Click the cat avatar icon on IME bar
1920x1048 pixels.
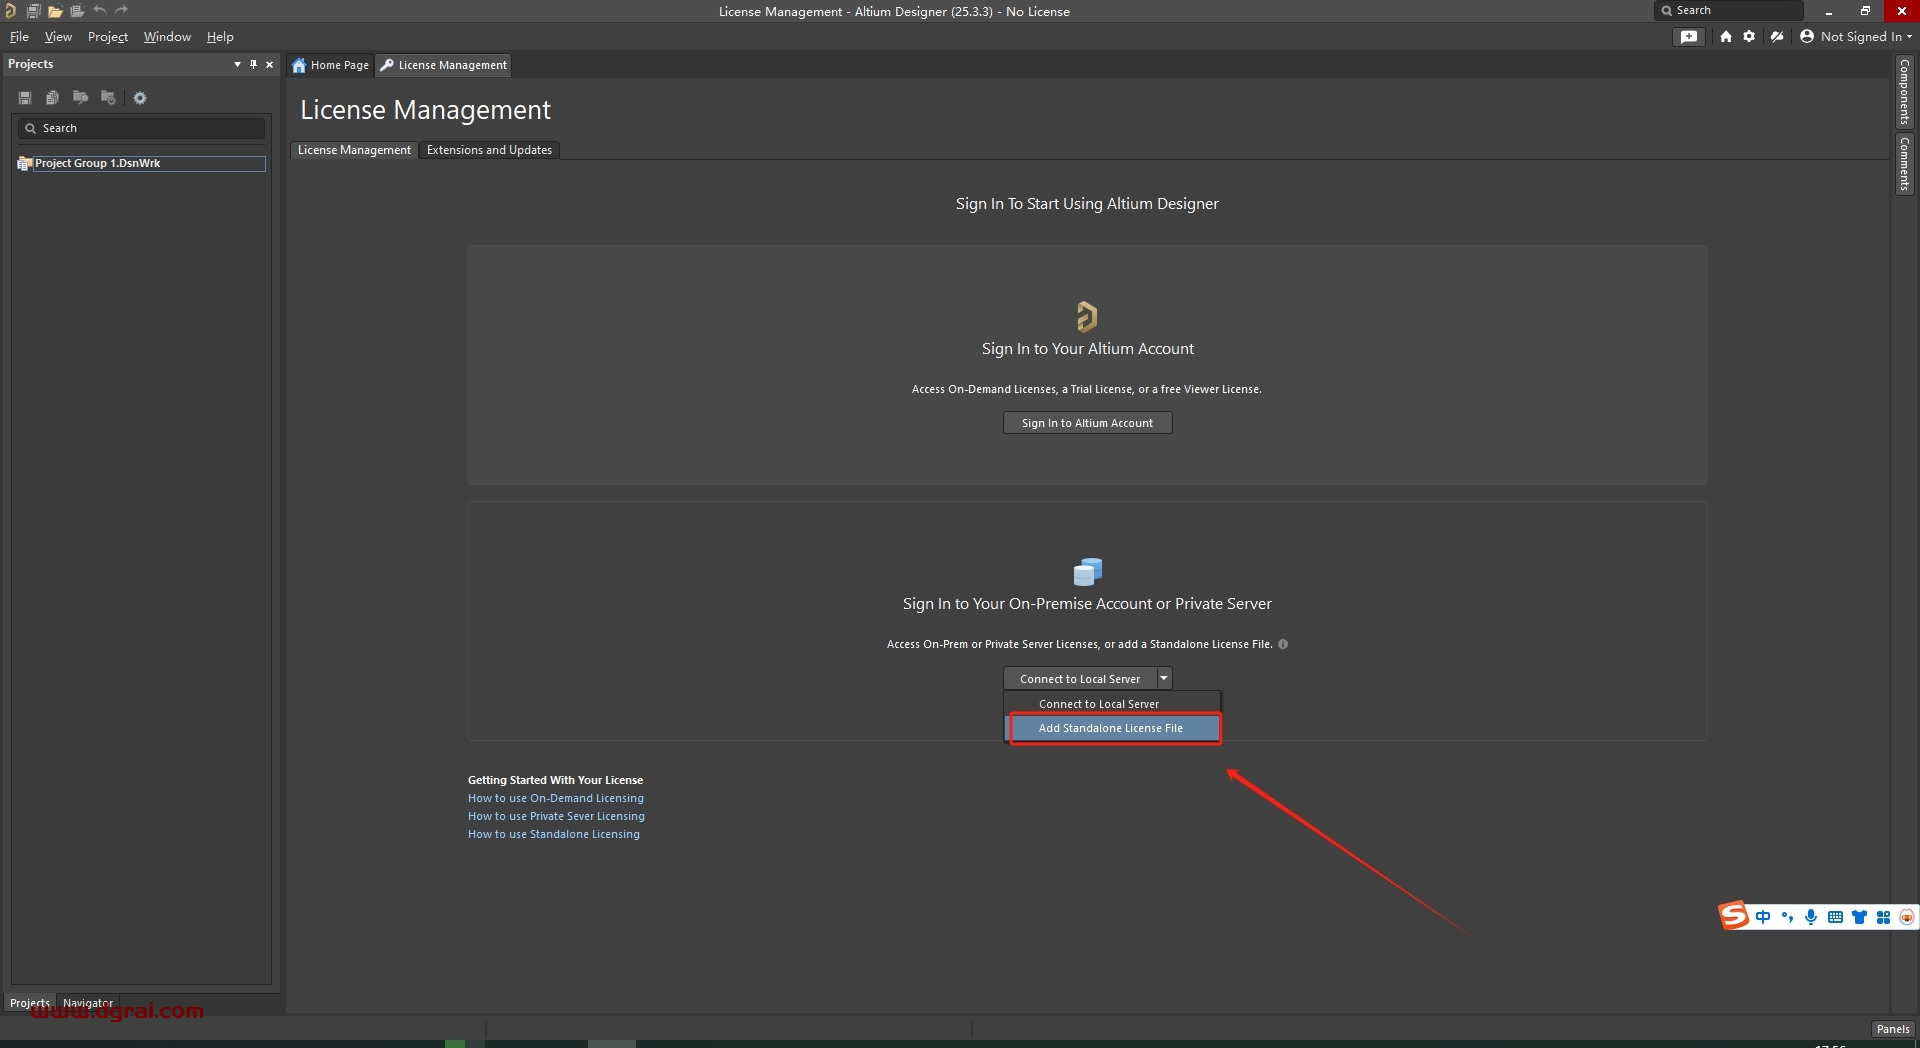[x=1907, y=917]
